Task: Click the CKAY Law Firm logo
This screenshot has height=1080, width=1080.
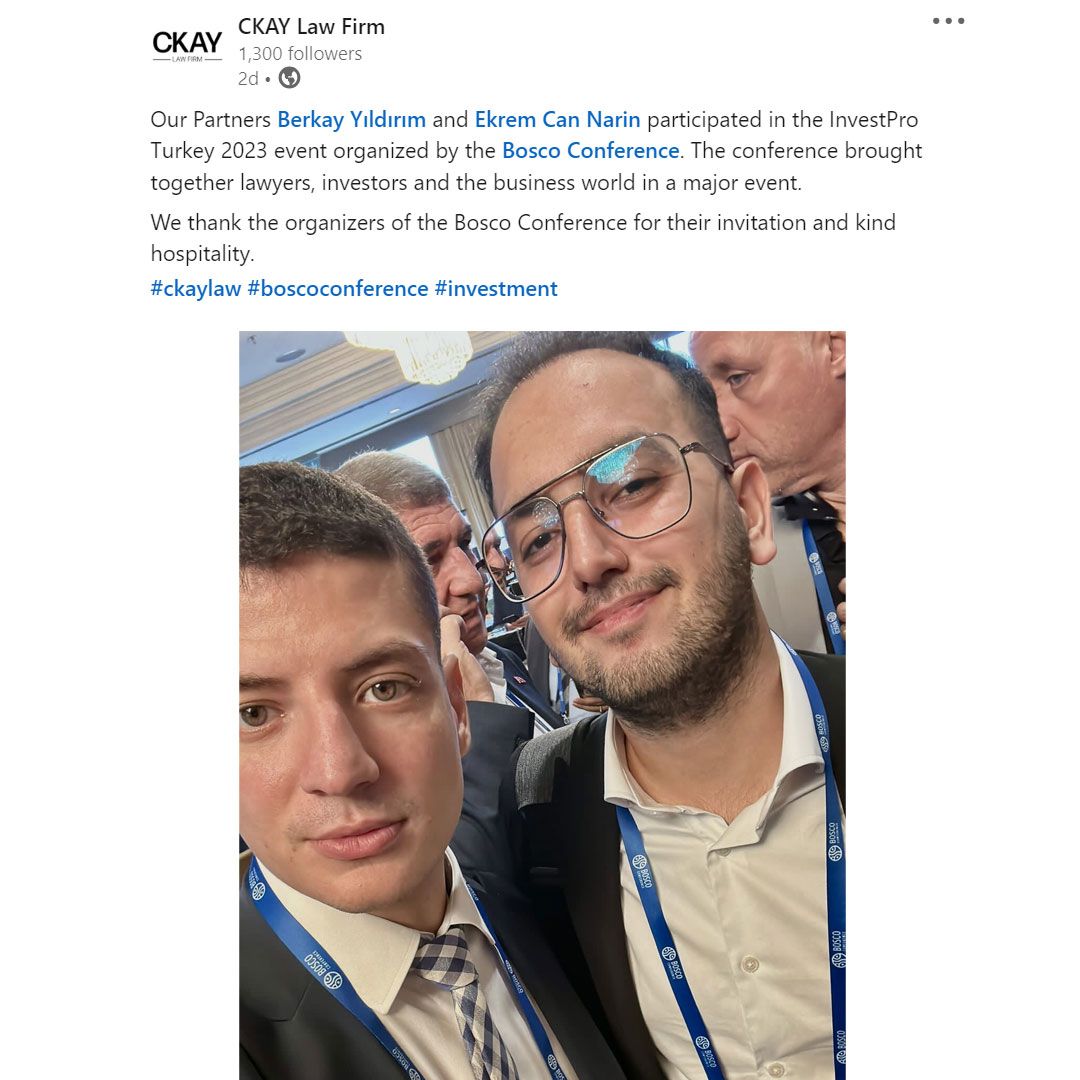Action: click(x=187, y=45)
